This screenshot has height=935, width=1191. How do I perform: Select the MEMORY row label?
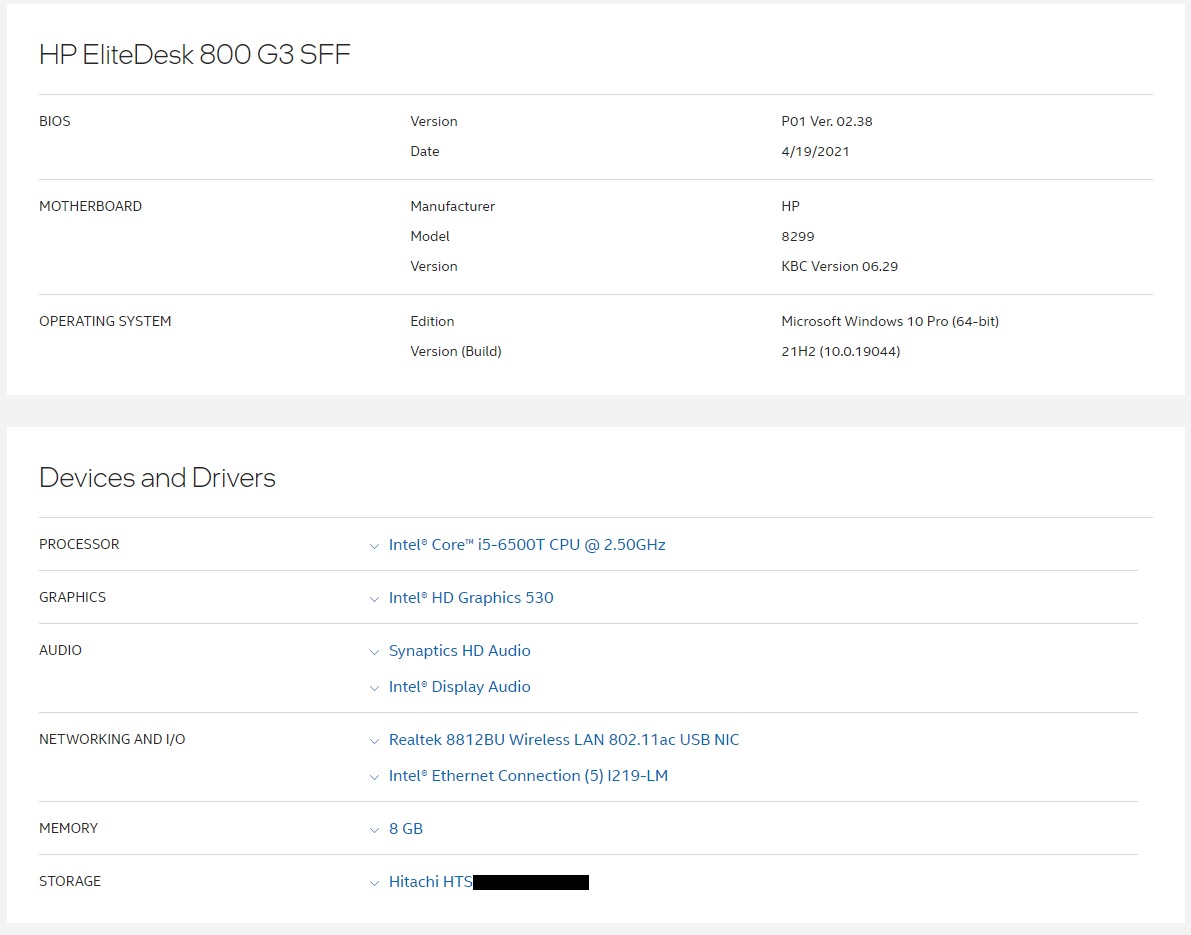tap(68, 829)
